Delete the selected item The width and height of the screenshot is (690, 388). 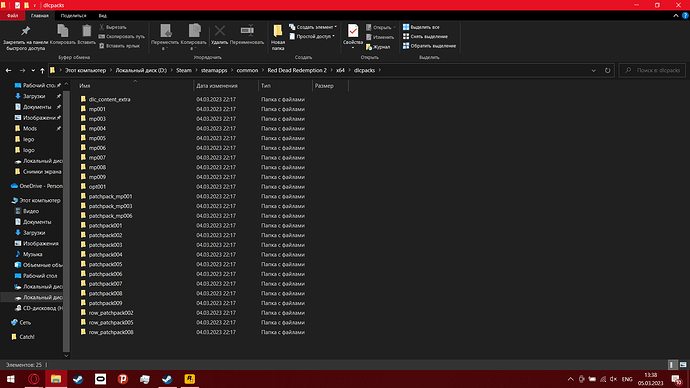(220, 35)
